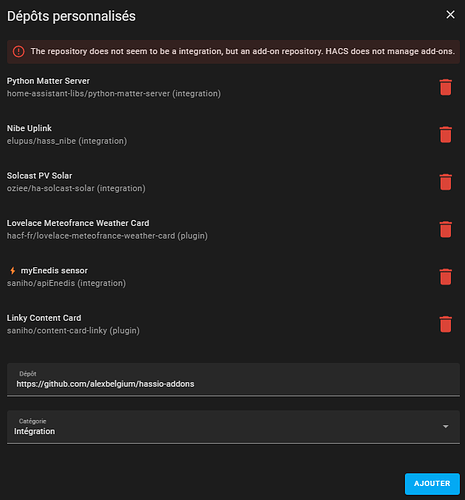Screen dimensions: 465x500
Task: Click the lightning bolt icon beside myEnedis
Action: click(x=13, y=270)
